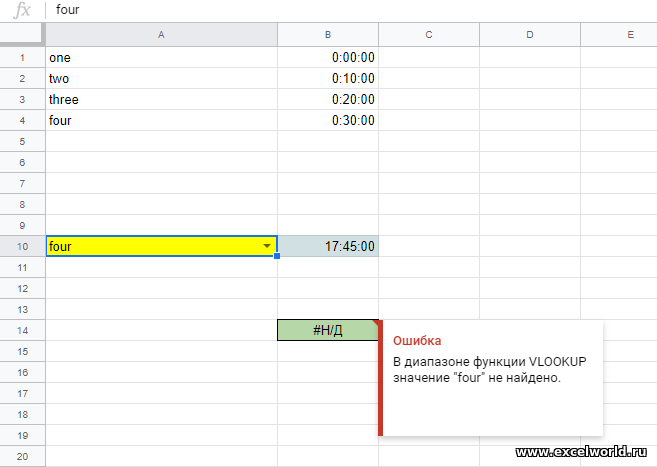Click cell with time 0:10:00
The height and width of the screenshot is (467, 657).
(328, 78)
